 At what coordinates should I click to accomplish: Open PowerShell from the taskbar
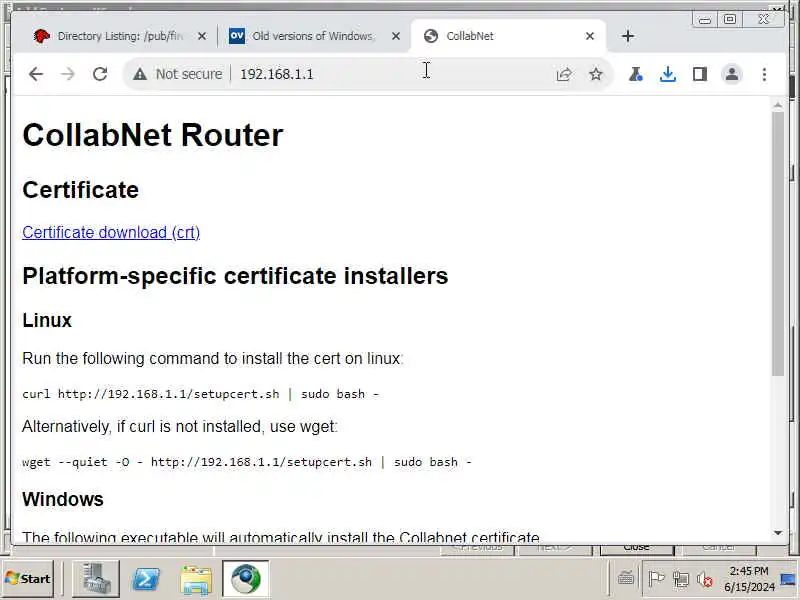[146, 579]
